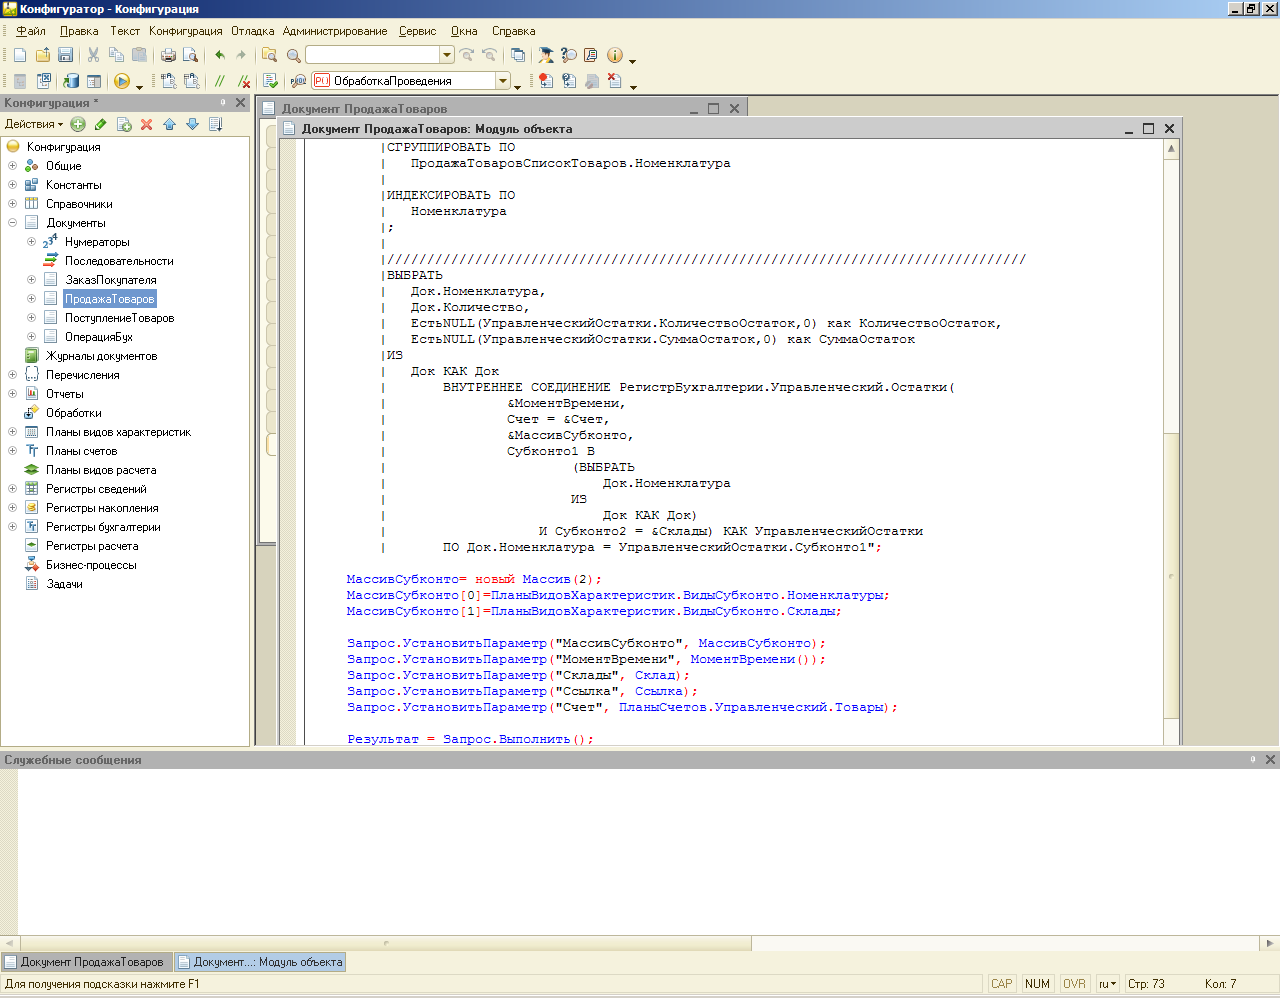The image size is (1280, 998).
Task: Pin the Служебные сообщения panel
Action: click(1252, 760)
